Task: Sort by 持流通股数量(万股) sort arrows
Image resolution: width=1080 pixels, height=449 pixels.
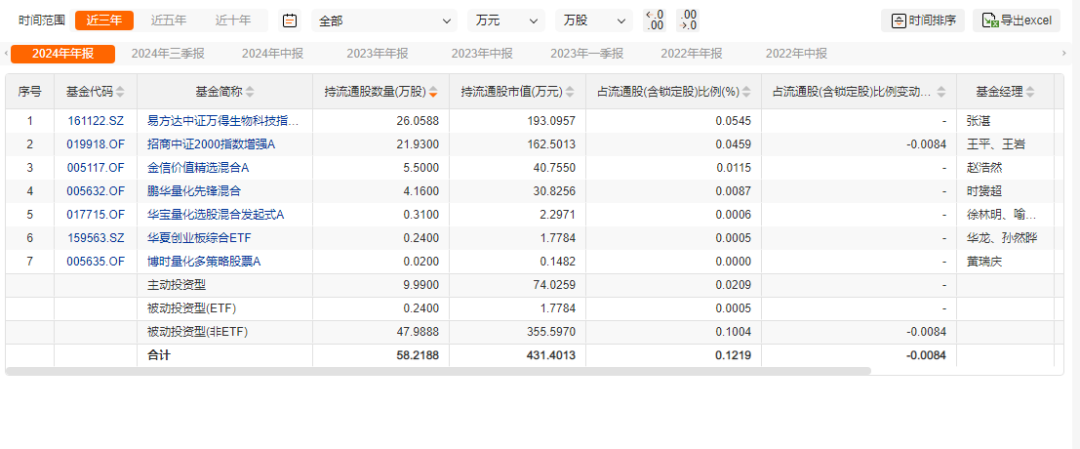Action: tap(433, 92)
